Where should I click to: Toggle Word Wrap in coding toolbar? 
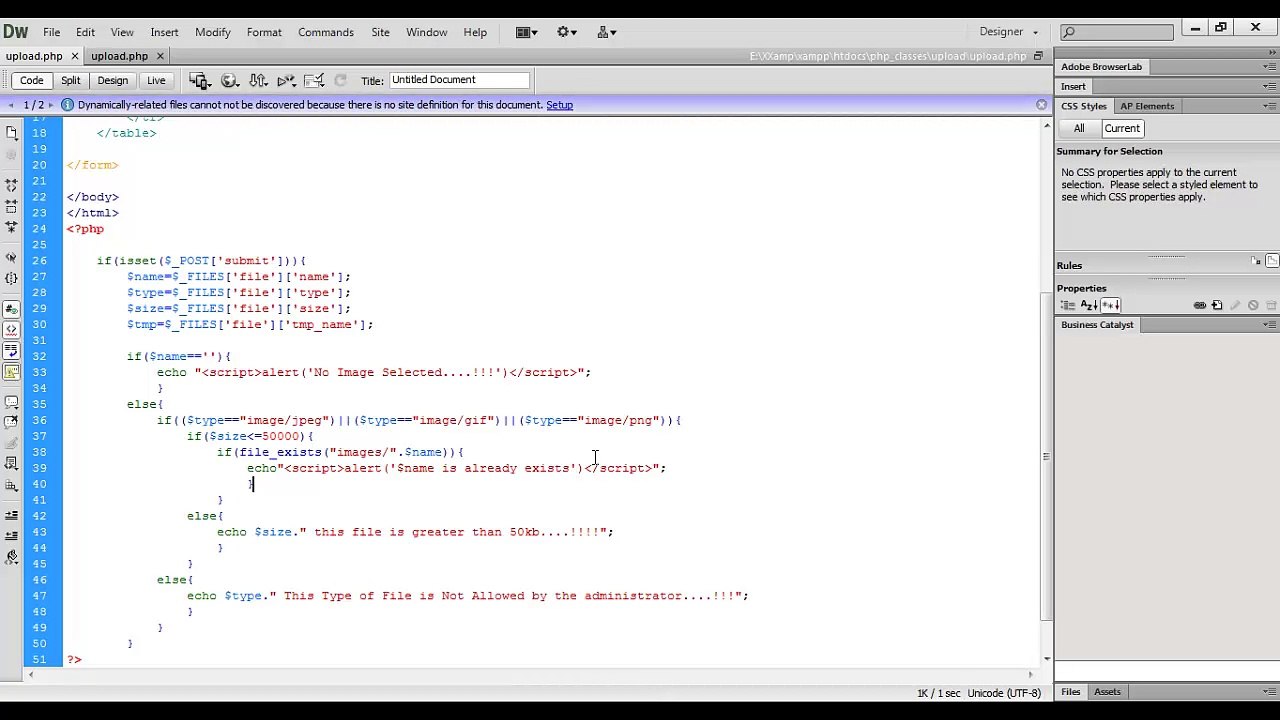click(x=12, y=350)
